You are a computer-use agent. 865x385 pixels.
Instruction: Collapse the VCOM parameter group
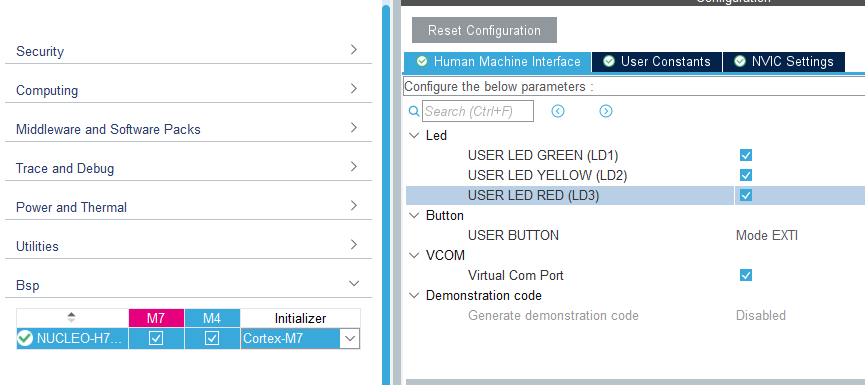414,255
